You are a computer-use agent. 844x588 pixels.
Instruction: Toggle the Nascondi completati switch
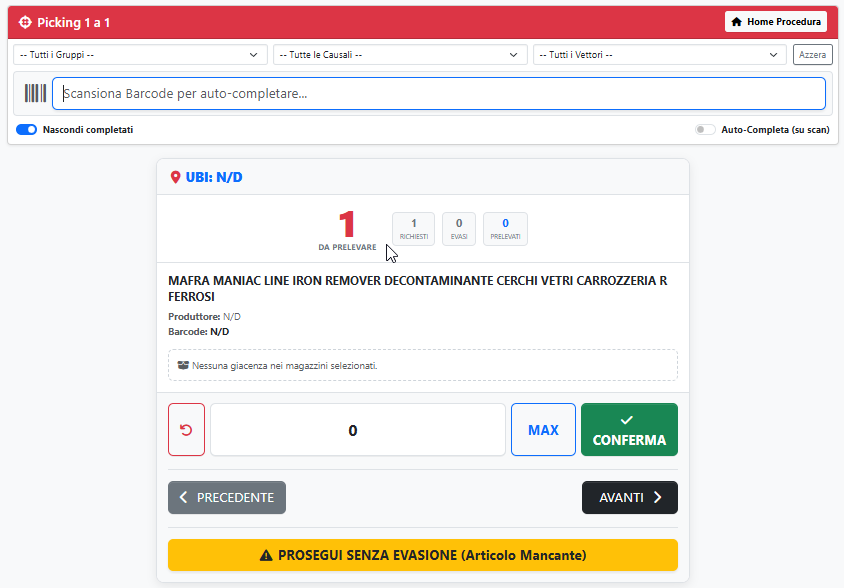coord(27,130)
